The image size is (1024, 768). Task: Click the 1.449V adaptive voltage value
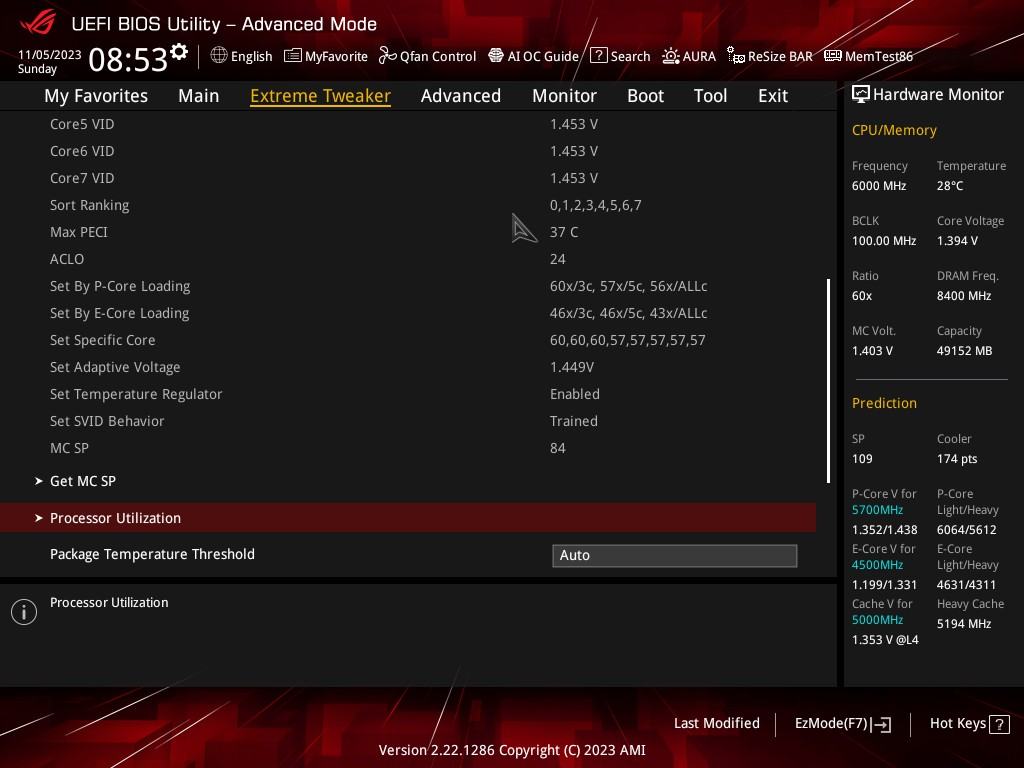[571, 367]
